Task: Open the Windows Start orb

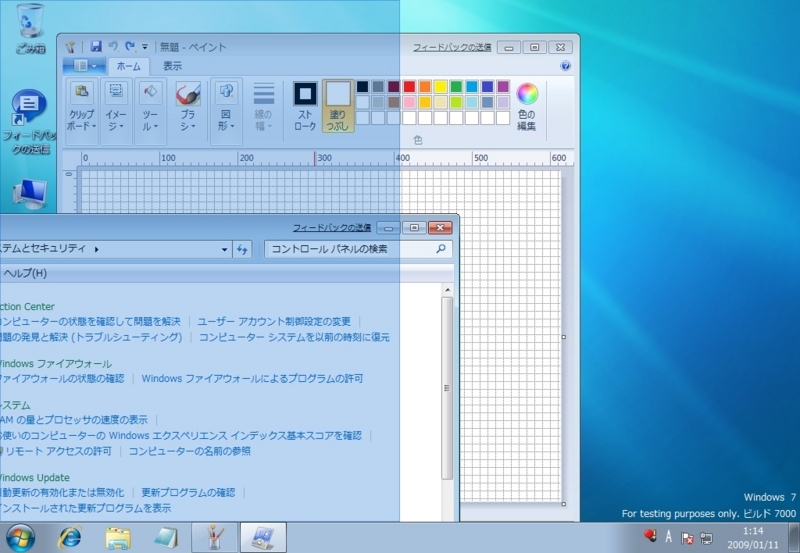Action: pyautogui.click(x=20, y=537)
